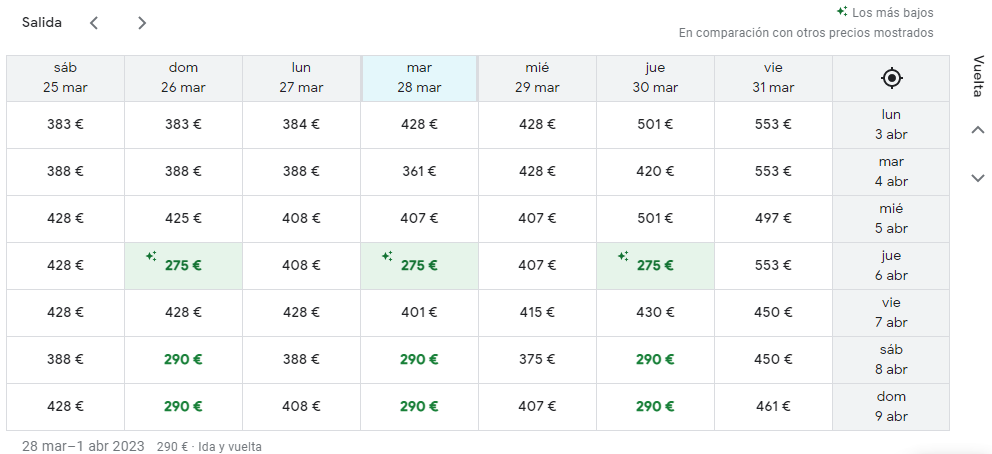This screenshot has width=992, height=454.
Task: Select the mar 28 mar departure column header
Action: 419,78
